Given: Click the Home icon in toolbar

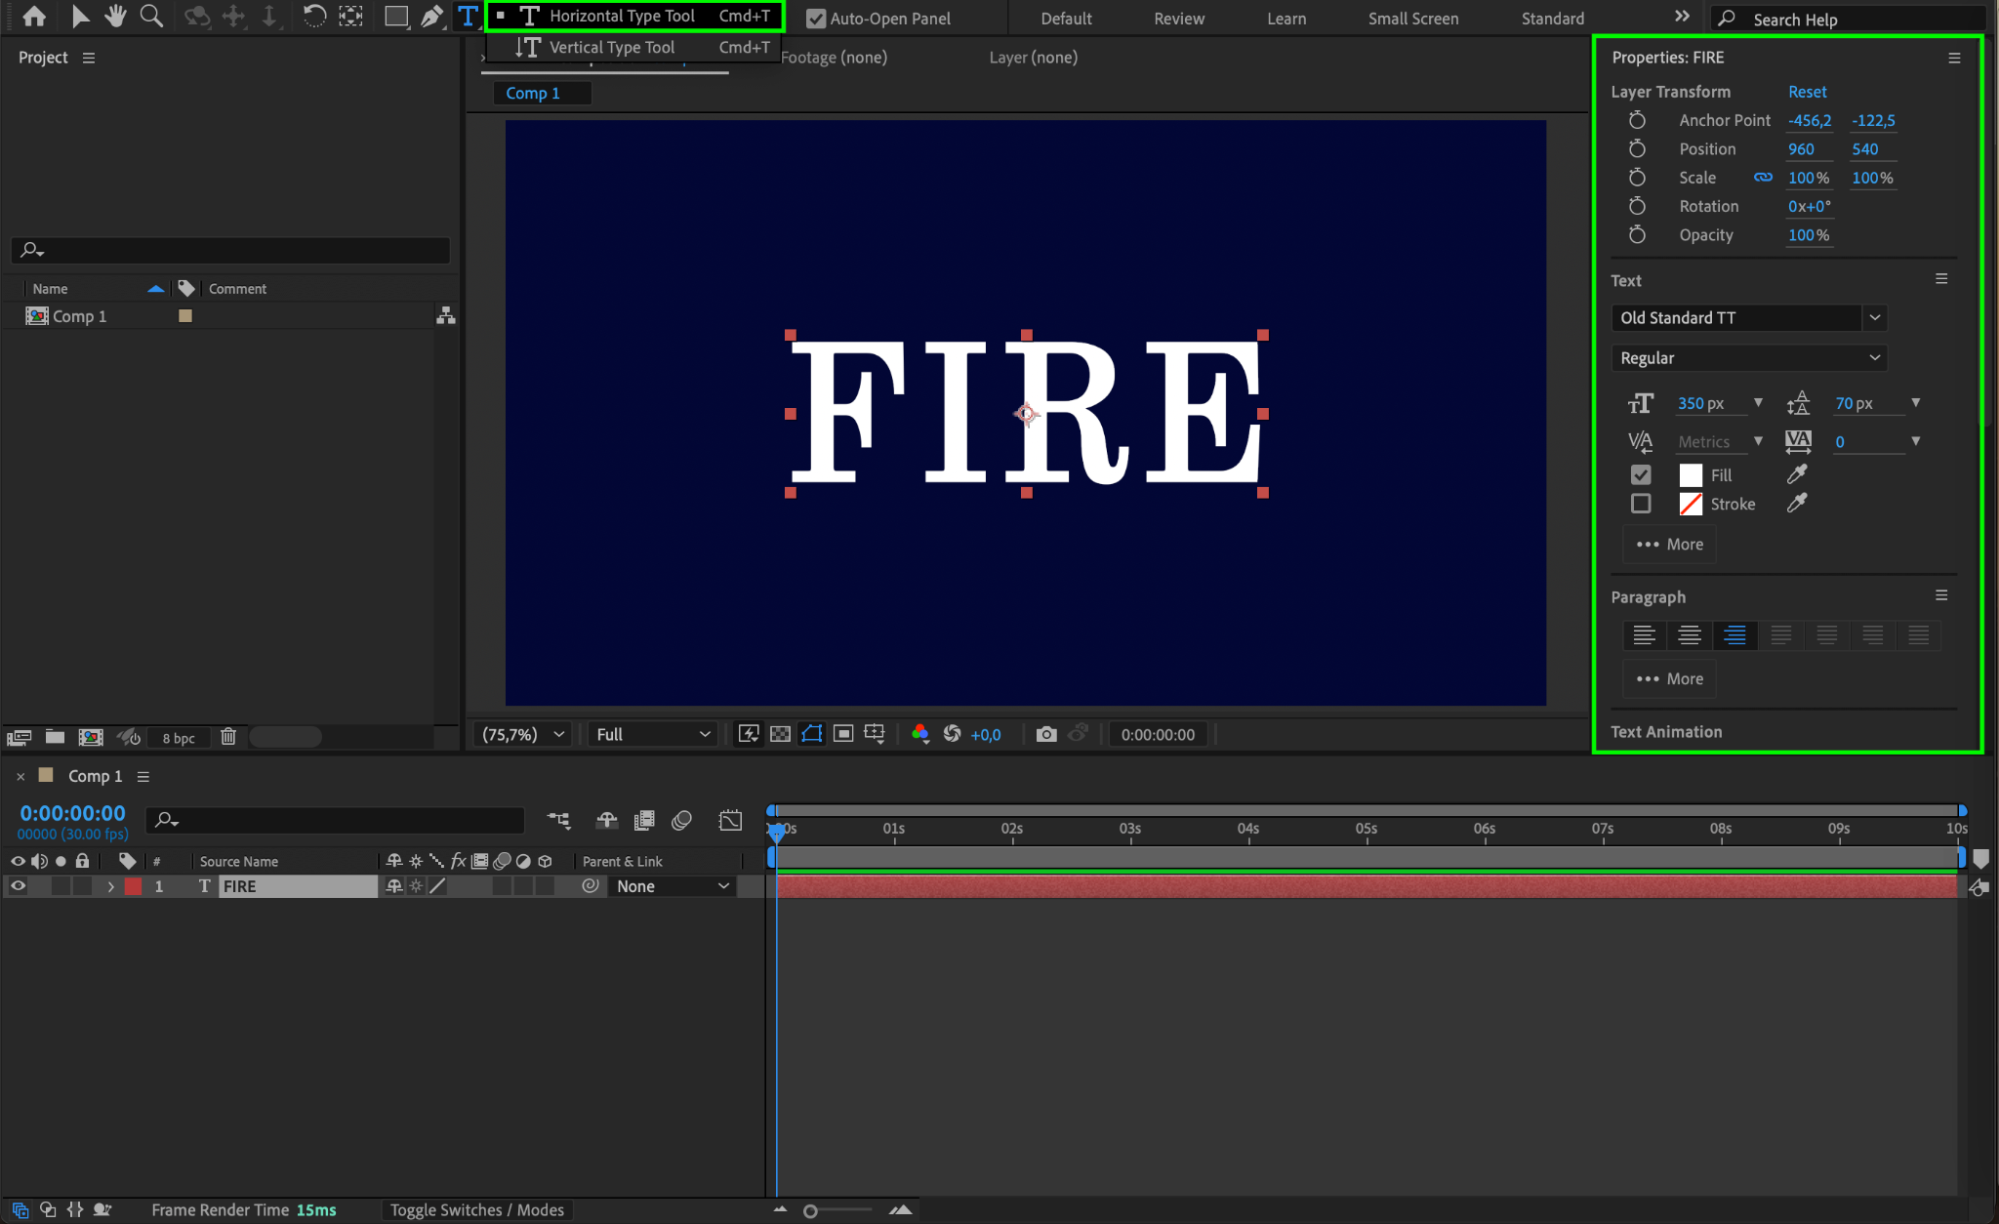Looking at the screenshot, I should point(34,16).
